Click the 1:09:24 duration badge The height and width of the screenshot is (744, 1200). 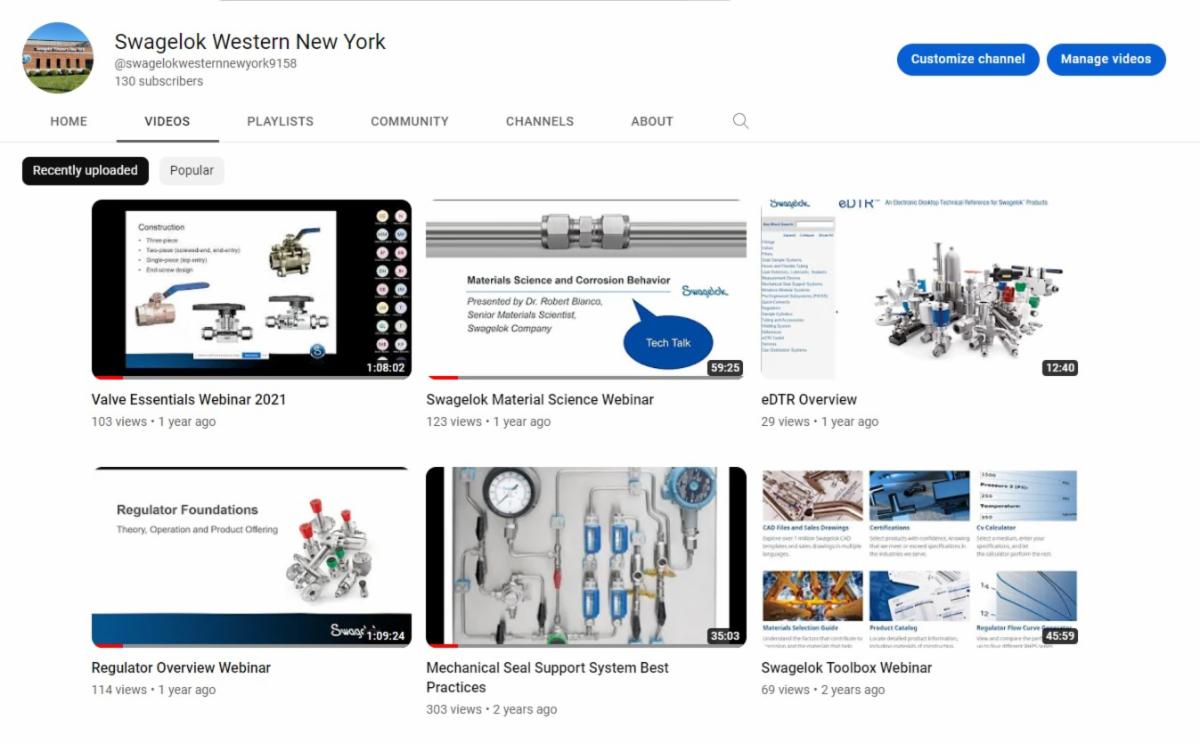[x=385, y=636]
